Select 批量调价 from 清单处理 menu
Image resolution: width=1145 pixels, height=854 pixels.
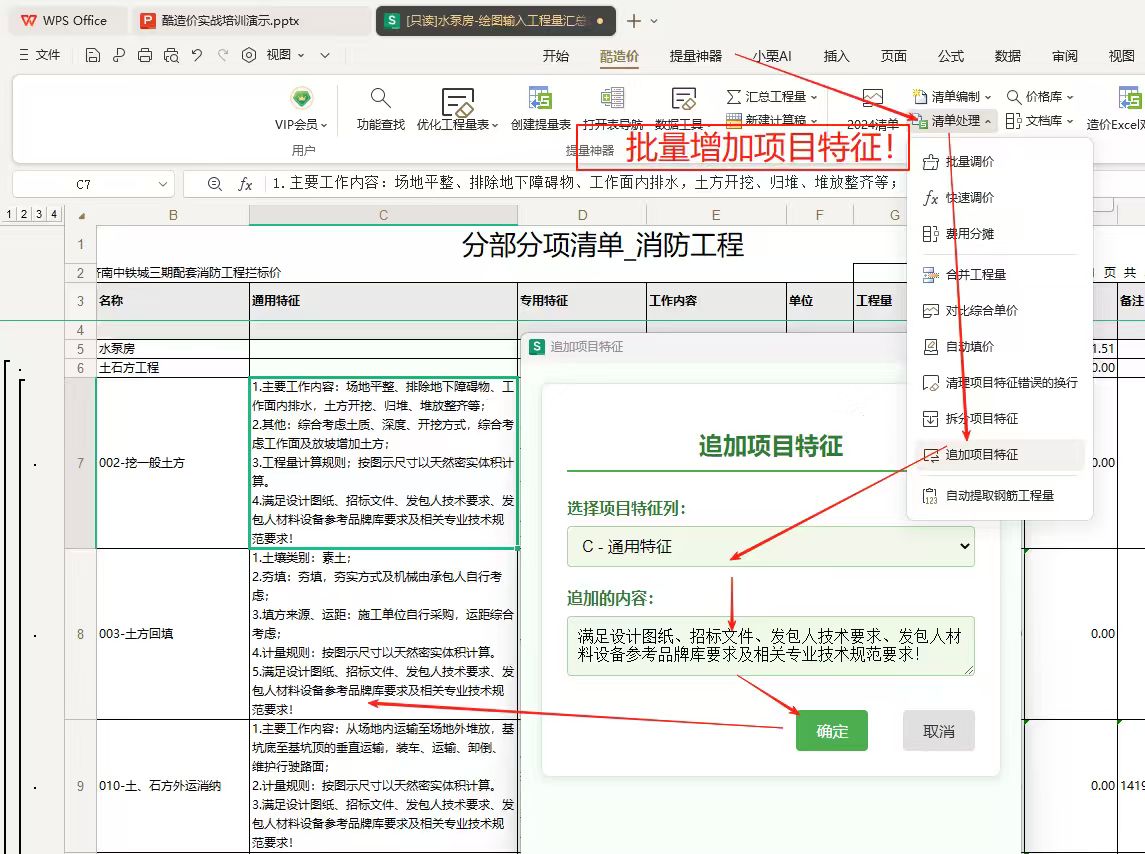click(x=969, y=162)
